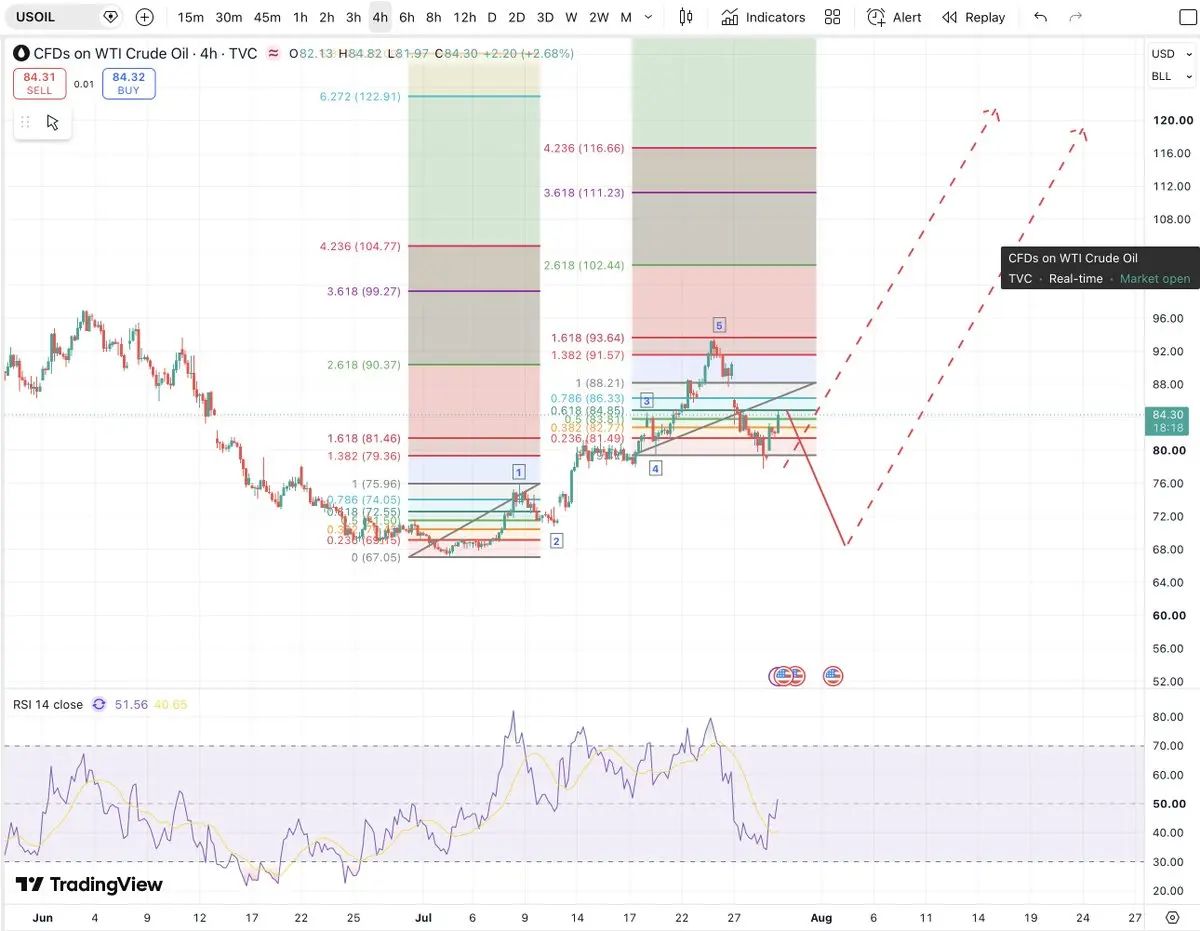This screenshot has width=1200, height=931.
Task: Click the approximately-equal icon after TVC
Action: point(273,54)
